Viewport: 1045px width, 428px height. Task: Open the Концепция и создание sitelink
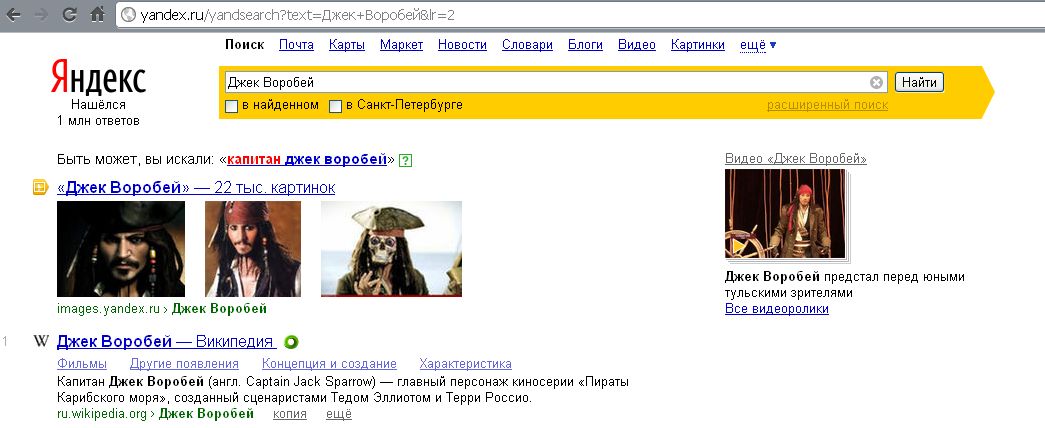tap(329, 364)
